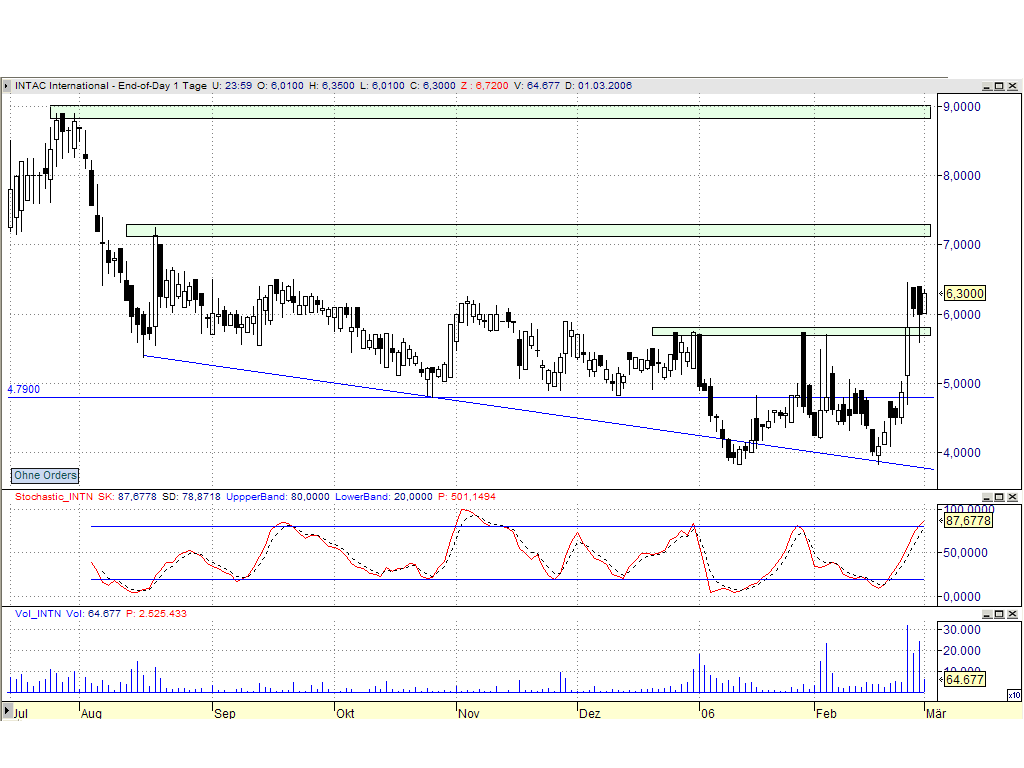
Task: Click the LowerBand: 20,0000 label
Action: click(x=384, y=496)
